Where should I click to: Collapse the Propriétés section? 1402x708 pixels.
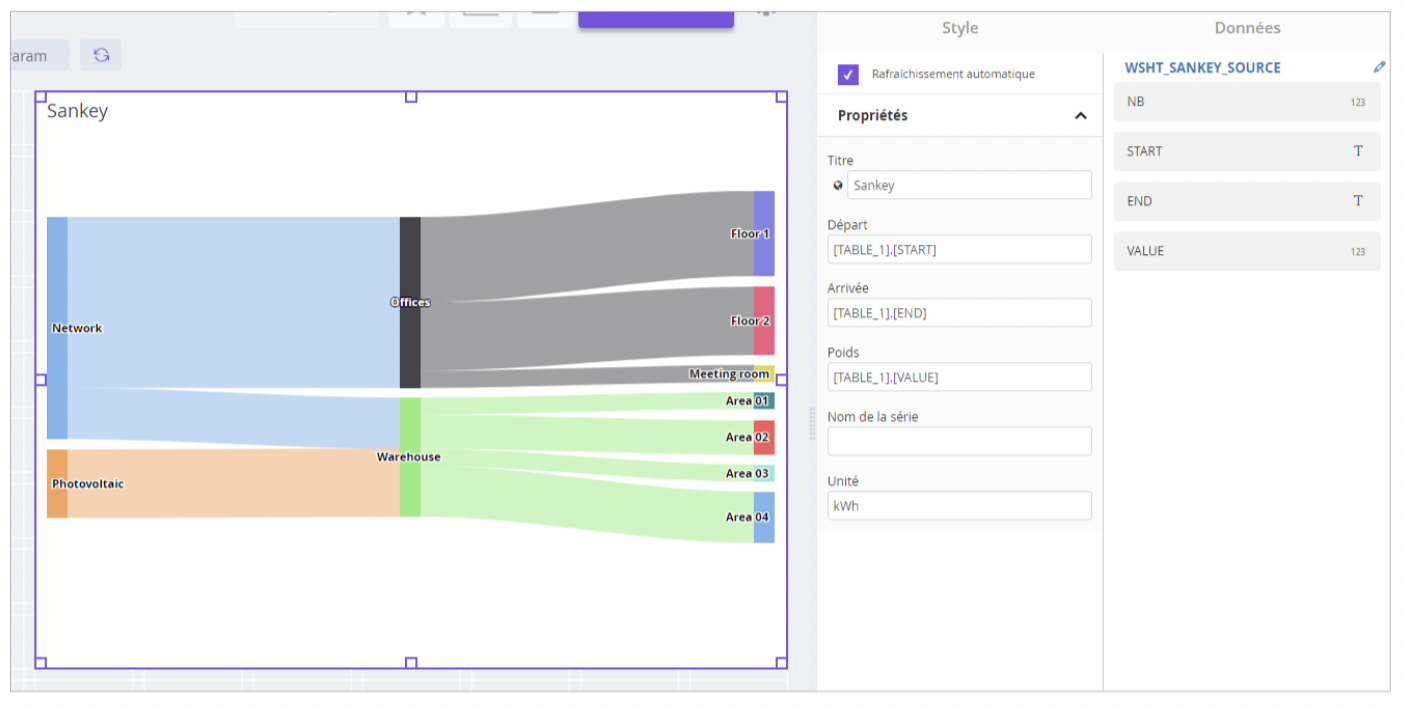pos(1080,116)
